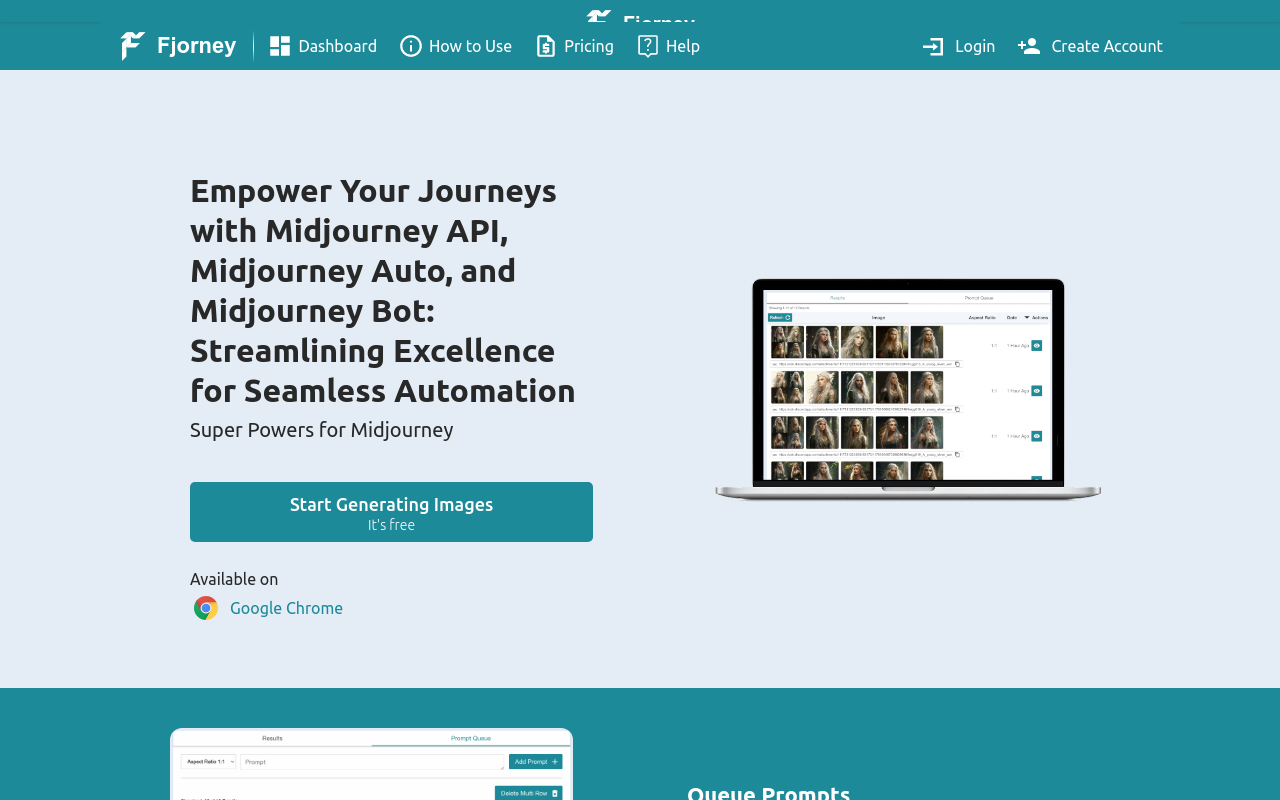Open the Google Chrome text link
Viewport: 1280px width, 800px height.
[286, 608]
